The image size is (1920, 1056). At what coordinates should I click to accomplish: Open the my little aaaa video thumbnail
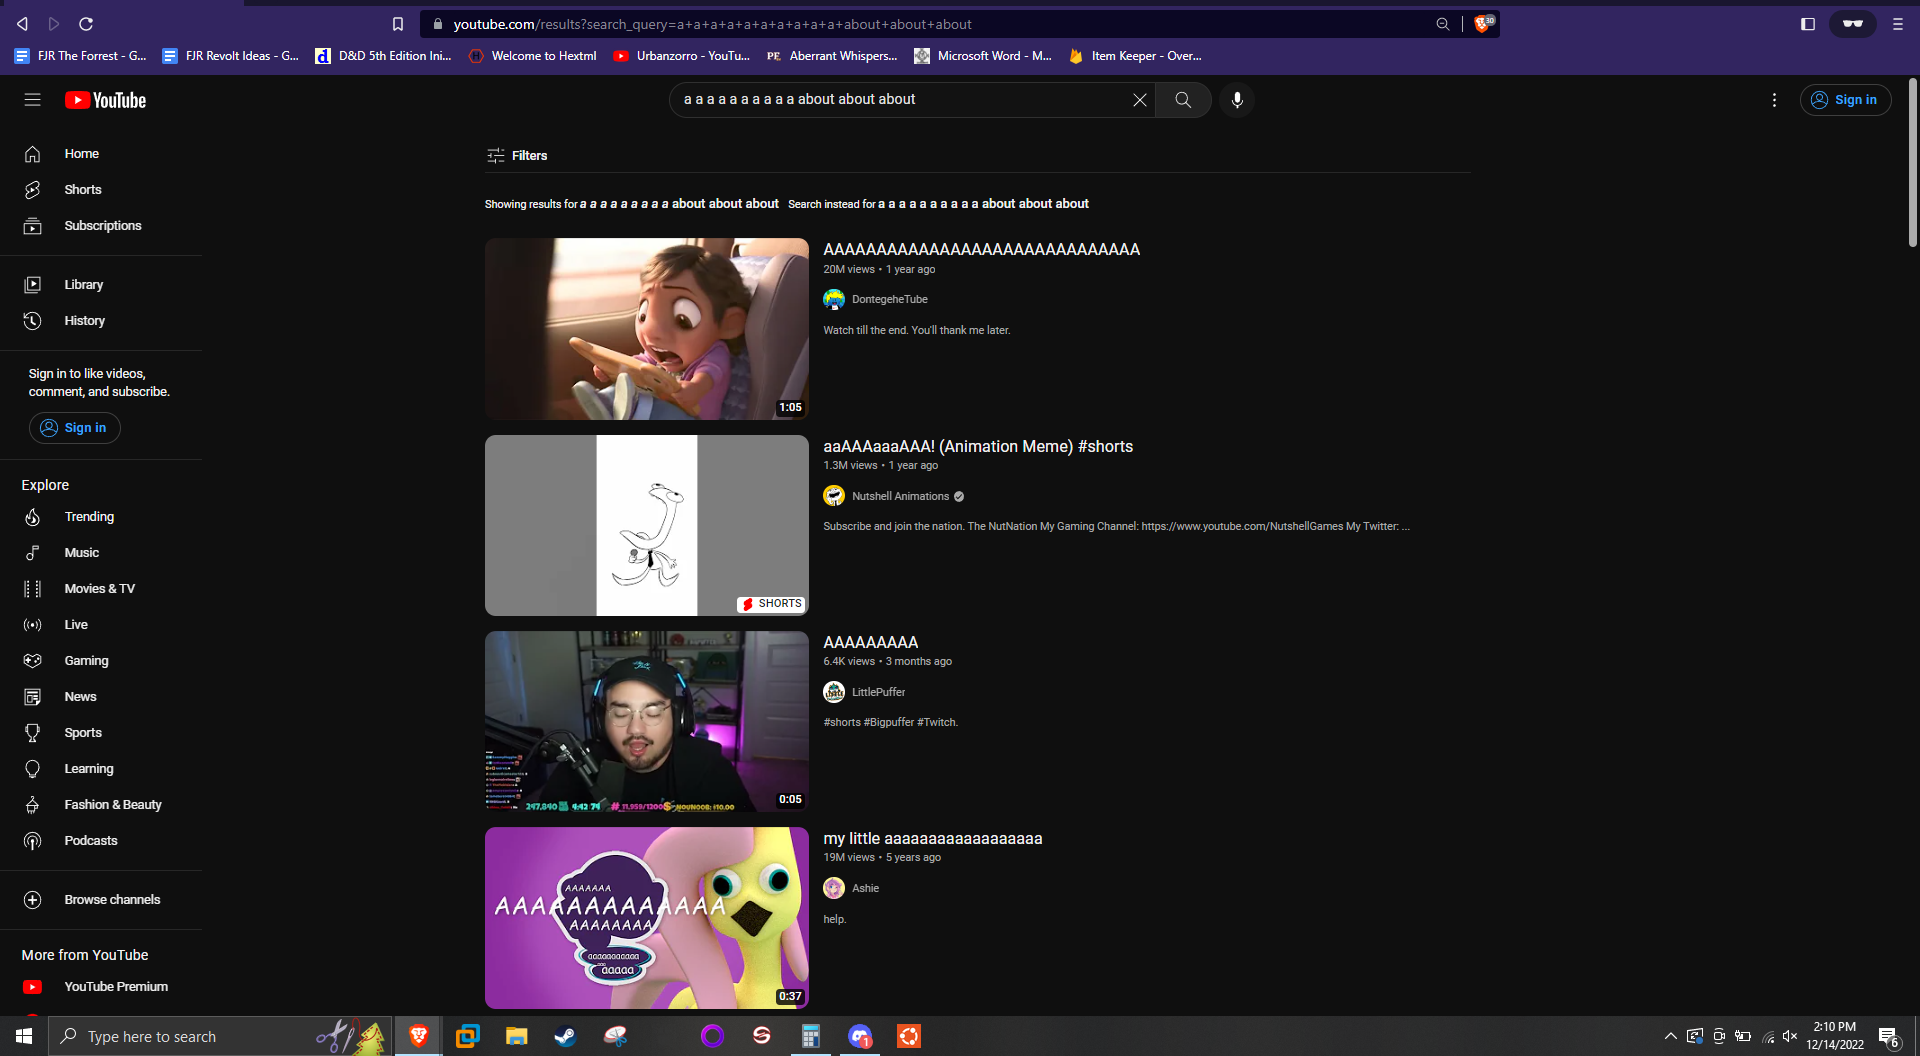coord(646,917)
